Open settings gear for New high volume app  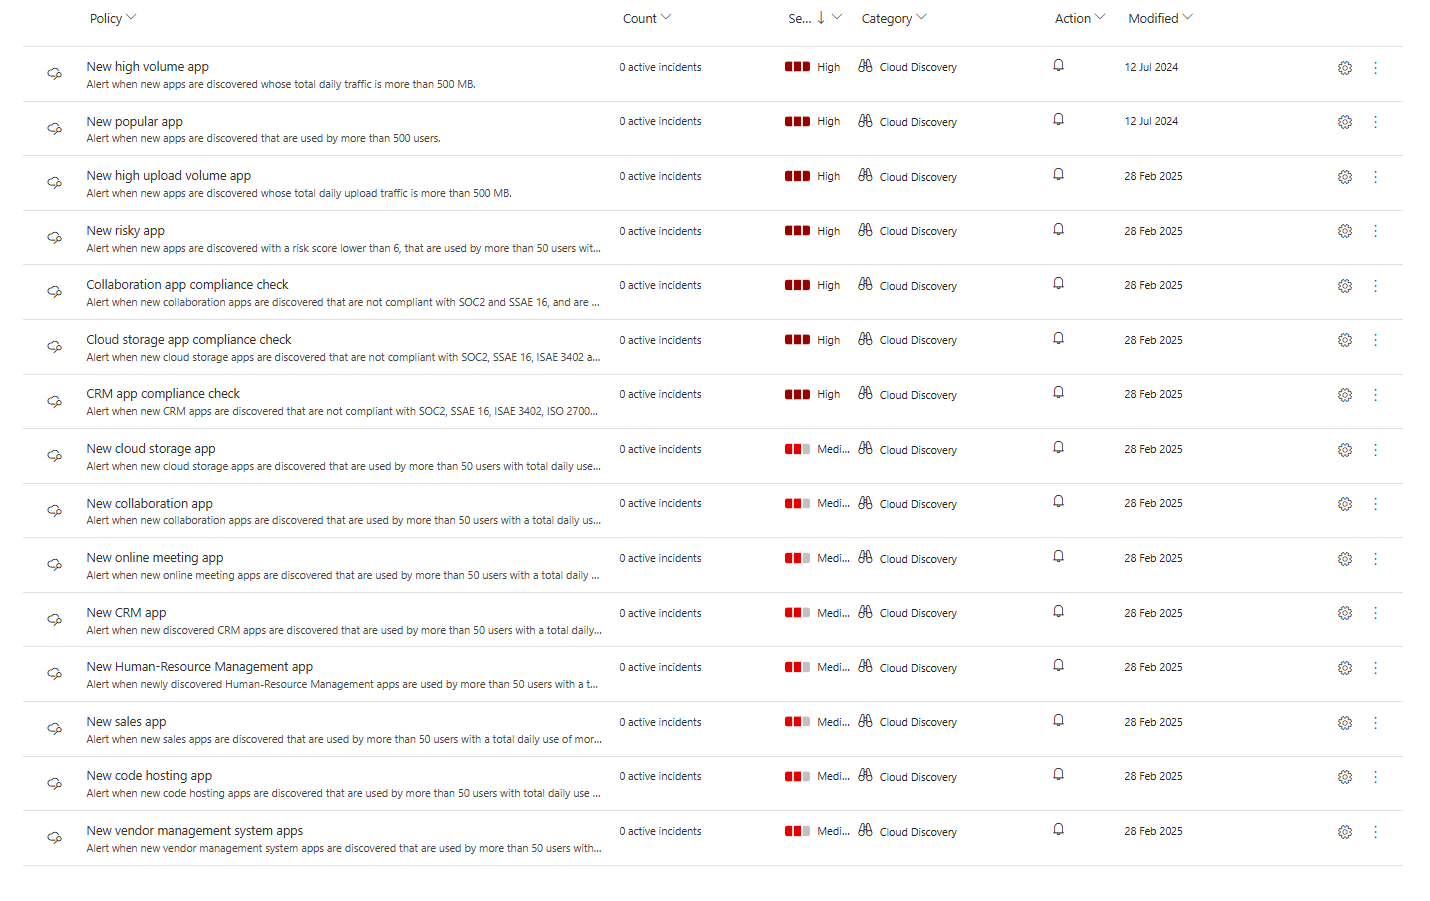[1344, 68]
